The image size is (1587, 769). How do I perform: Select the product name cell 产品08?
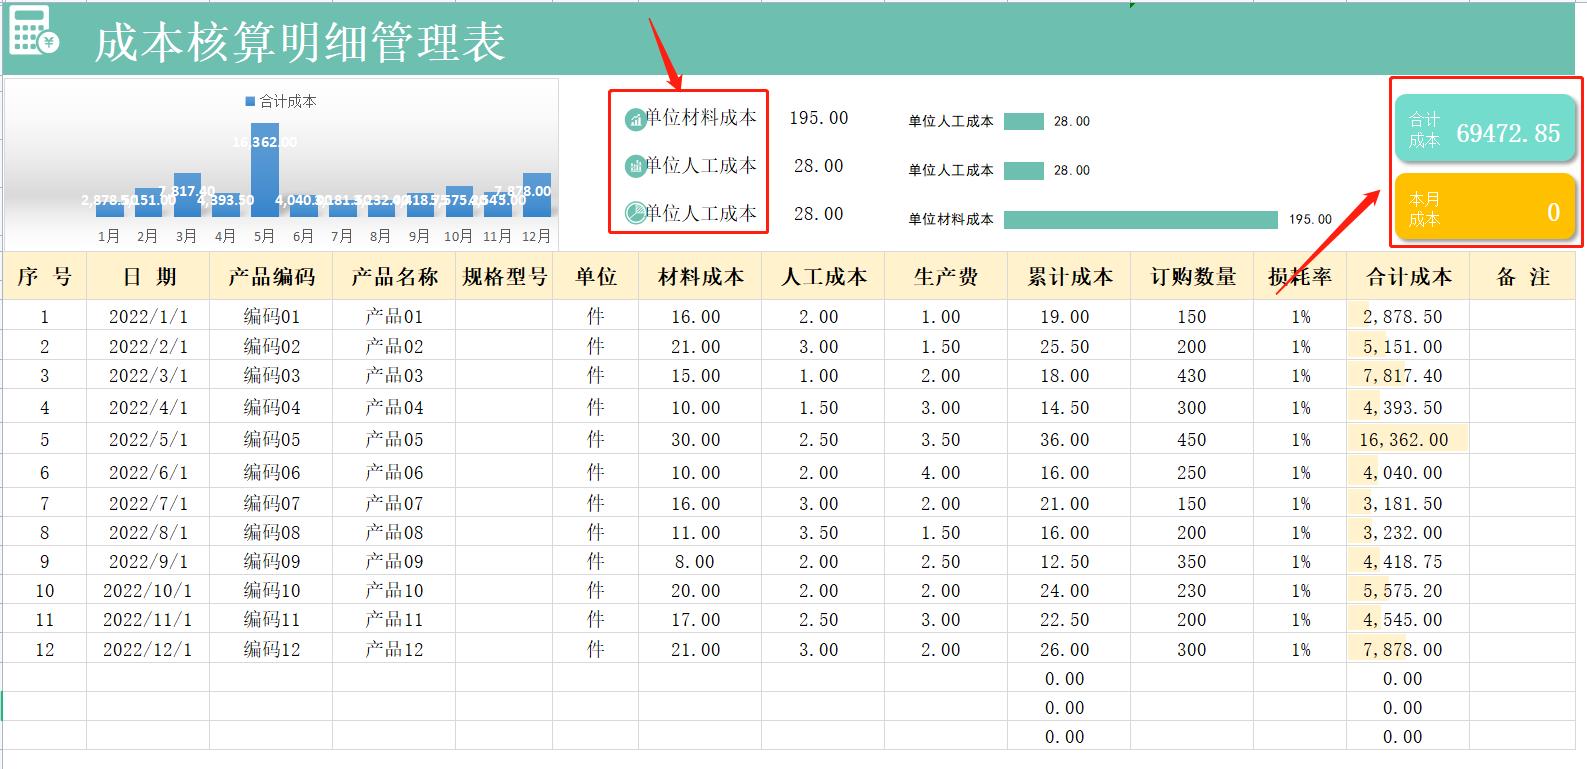point(394,533)
